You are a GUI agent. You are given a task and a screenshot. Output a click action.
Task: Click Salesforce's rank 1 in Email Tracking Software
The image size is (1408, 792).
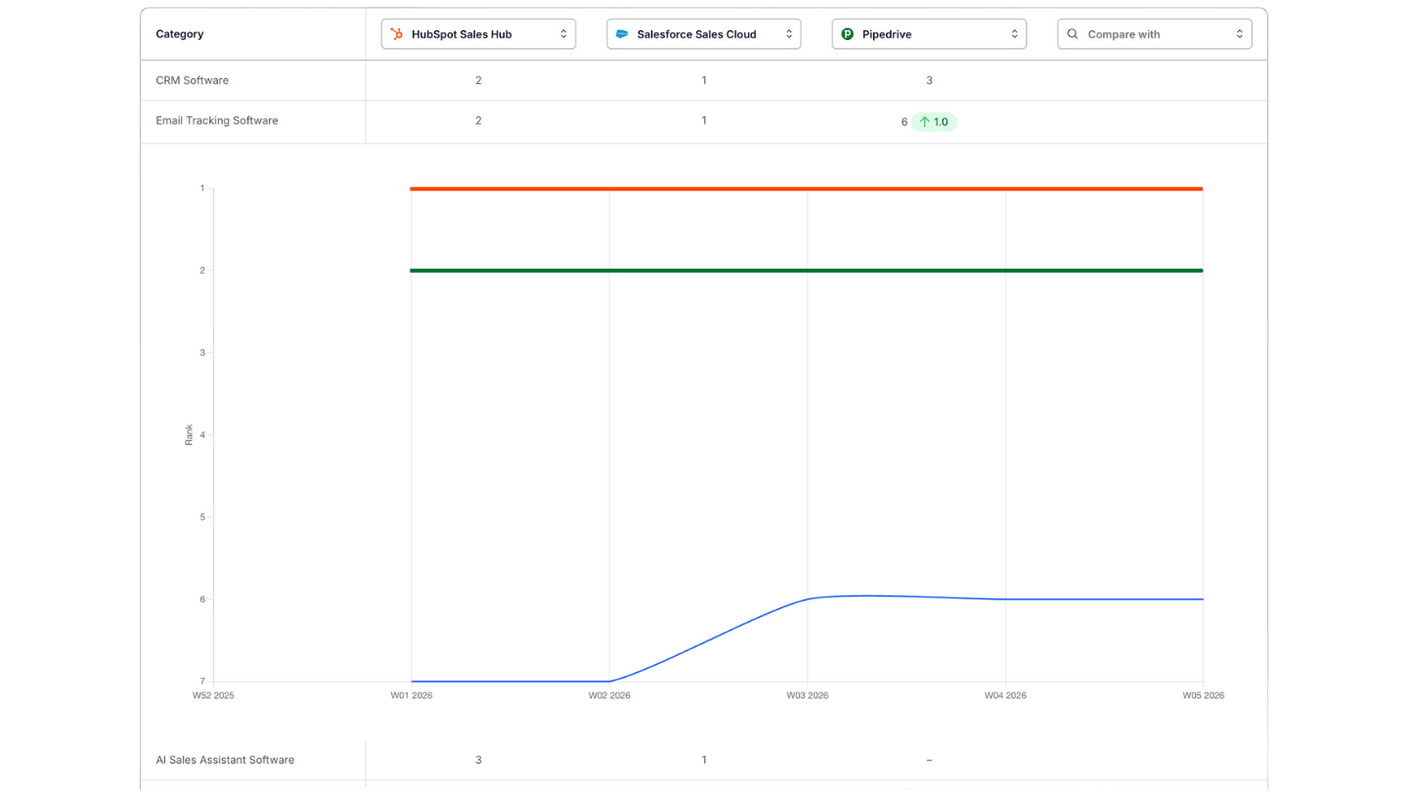(704, 120)
